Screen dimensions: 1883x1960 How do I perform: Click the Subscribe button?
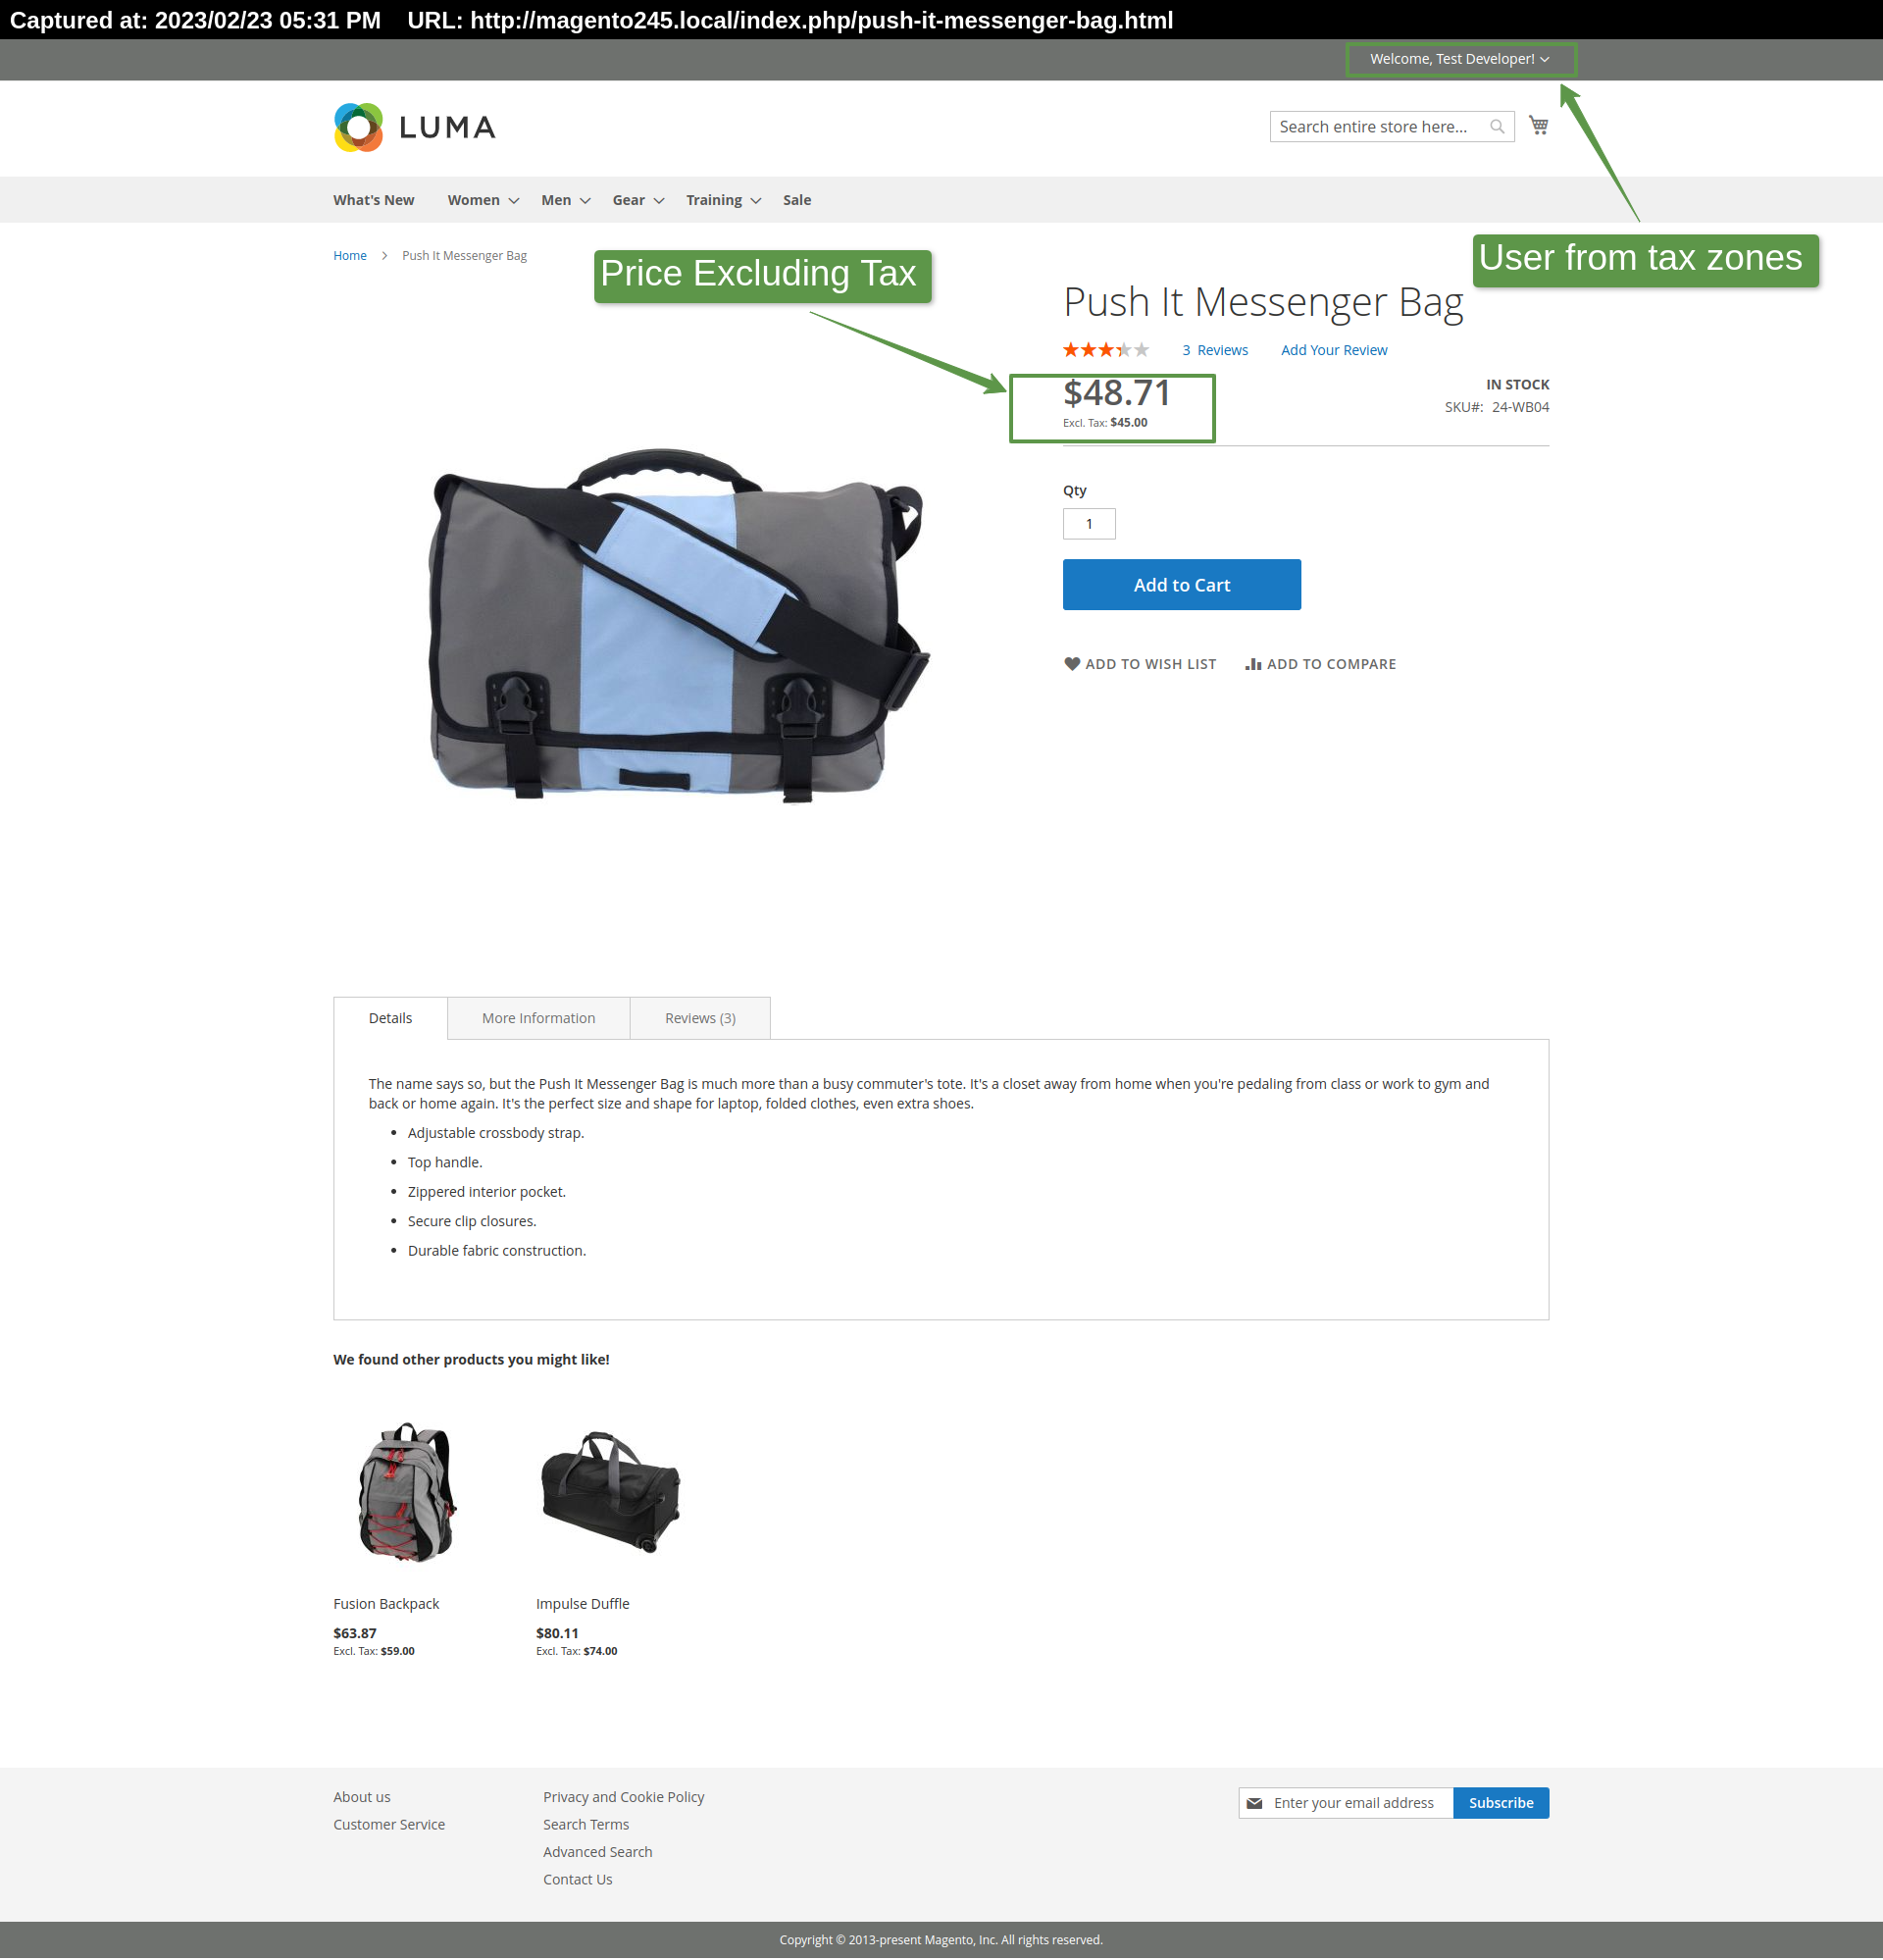(1500, 1803)
